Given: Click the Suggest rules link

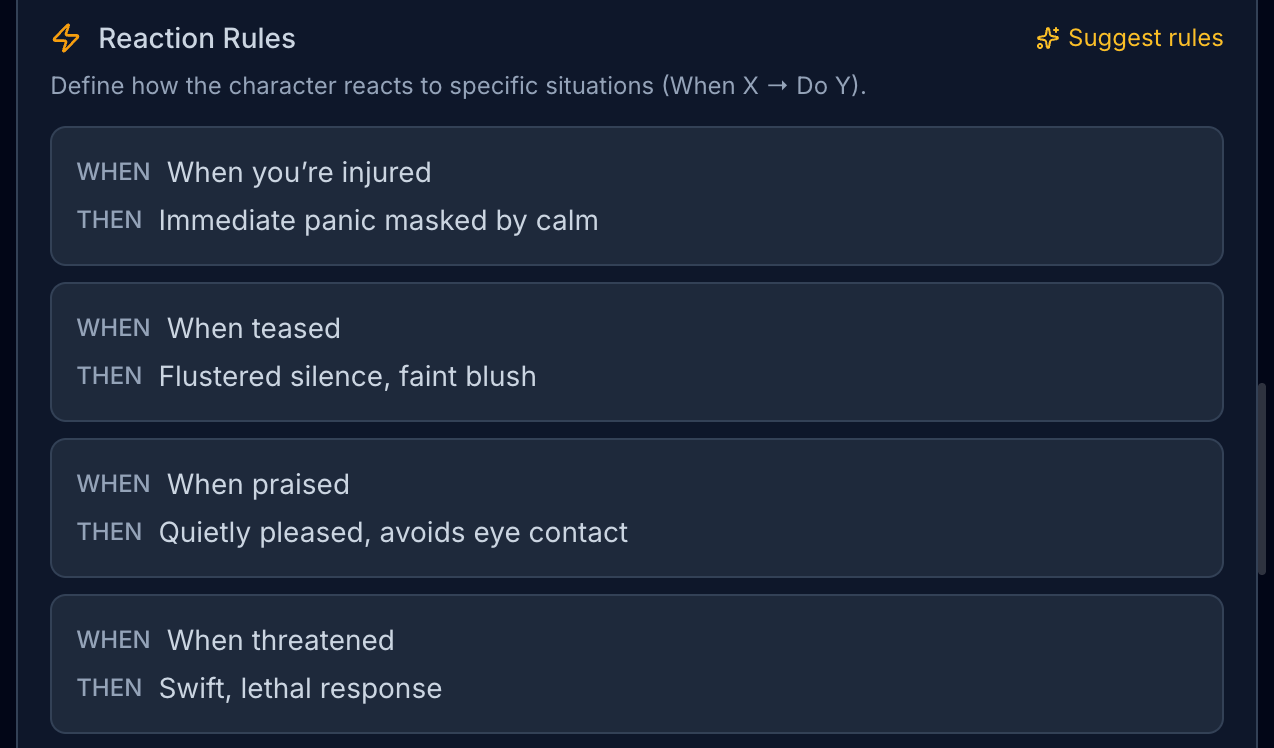Looking at the screenshot, I should coord(1144,39).
